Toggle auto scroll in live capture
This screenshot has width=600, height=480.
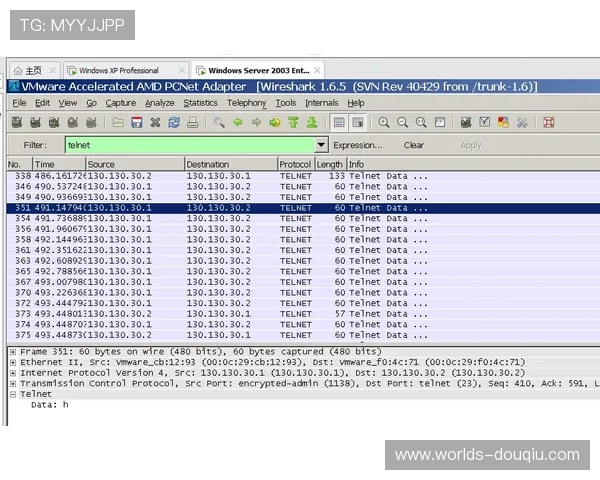point(357,122)
